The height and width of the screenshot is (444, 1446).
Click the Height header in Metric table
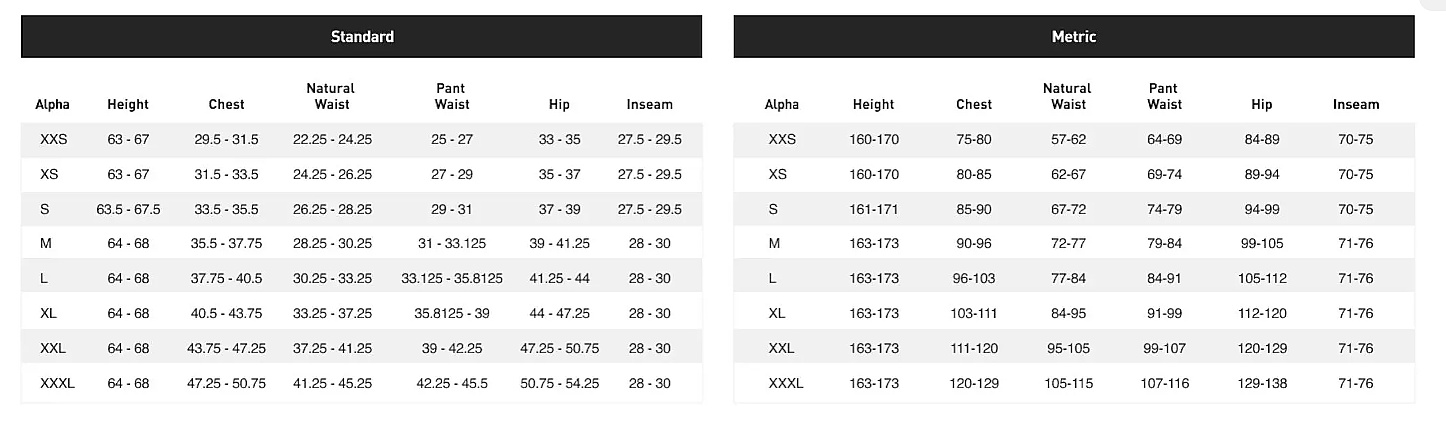(874, 104)
